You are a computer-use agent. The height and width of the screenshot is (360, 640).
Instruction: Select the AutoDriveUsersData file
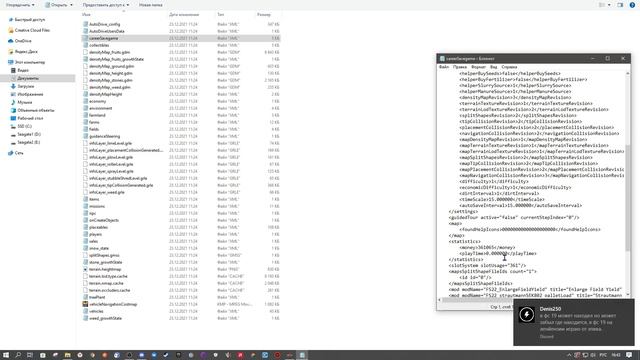[107, 31]
